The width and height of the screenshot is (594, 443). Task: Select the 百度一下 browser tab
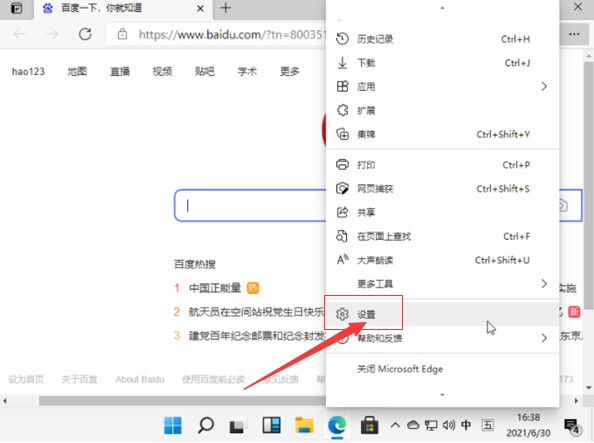[123, 9]
